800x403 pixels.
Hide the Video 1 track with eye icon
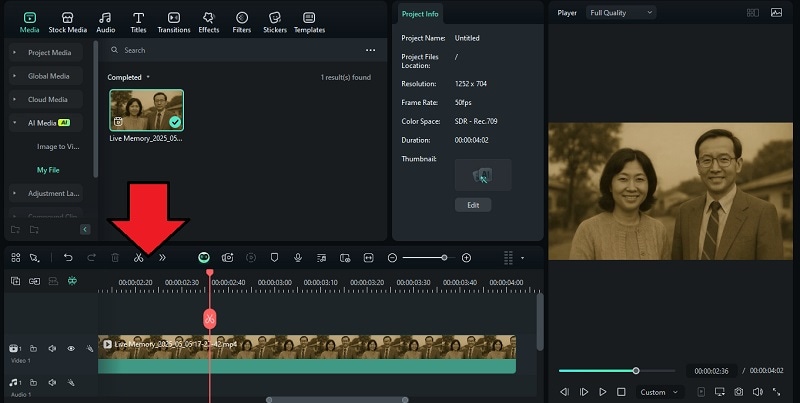[x=71, y=348]
